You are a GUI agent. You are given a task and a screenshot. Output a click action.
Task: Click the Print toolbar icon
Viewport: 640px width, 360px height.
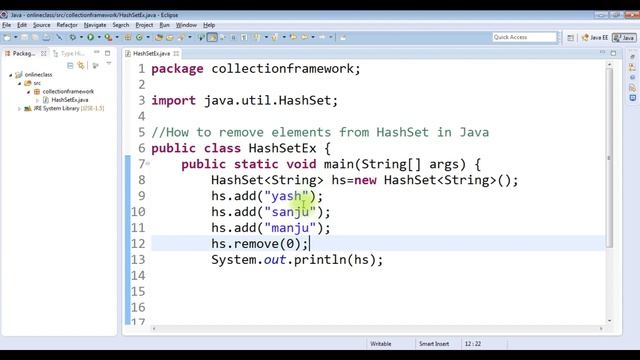coord(46,38)
